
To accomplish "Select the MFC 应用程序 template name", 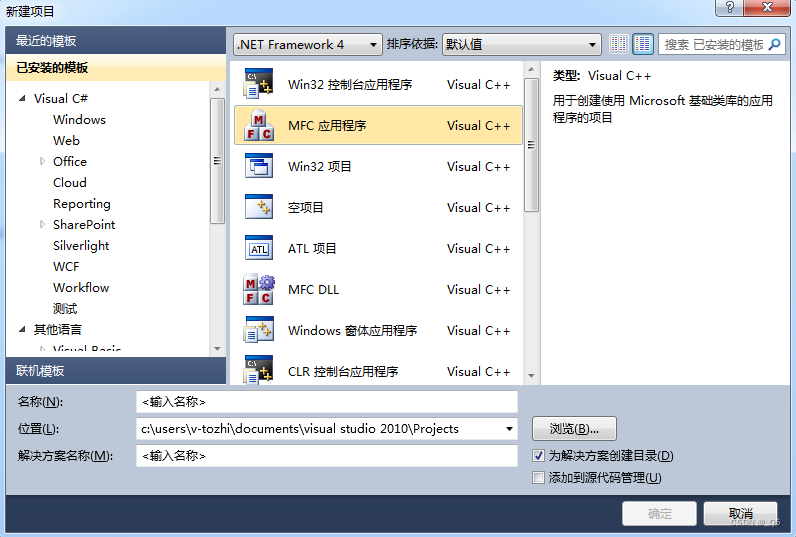I will (327, 125).
